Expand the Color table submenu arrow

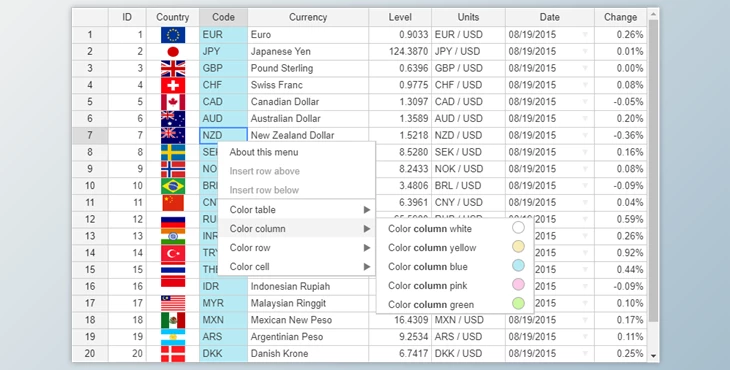[367, 210]
